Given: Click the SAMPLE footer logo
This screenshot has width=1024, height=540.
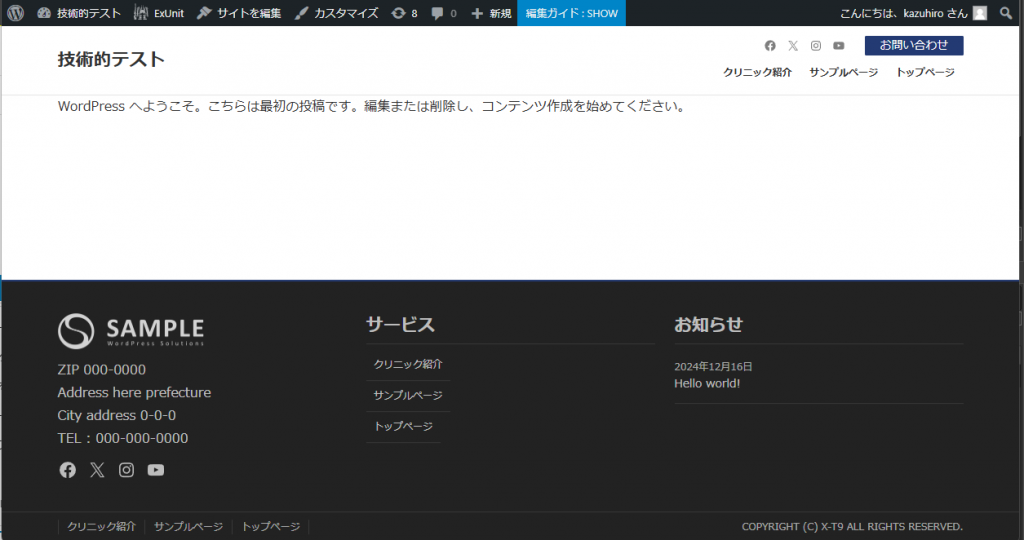Looking at the screenshot, I should pos(131,330).
